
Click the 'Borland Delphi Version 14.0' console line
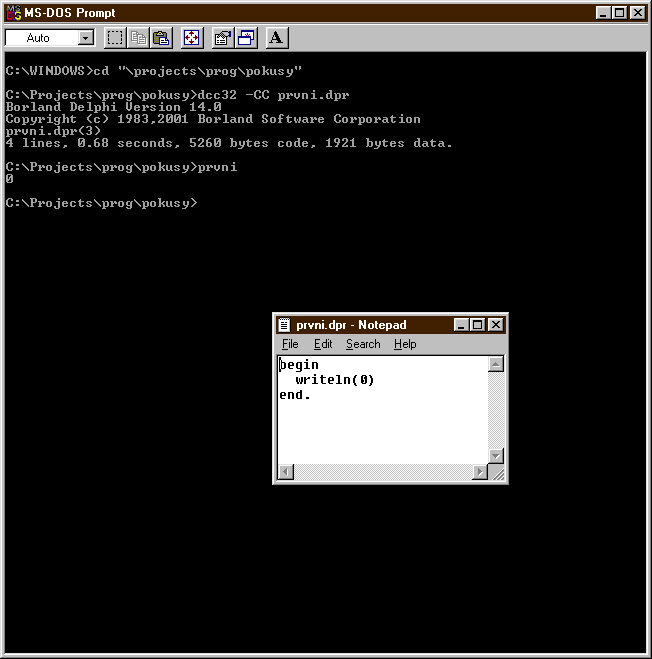tap(114, 107)
